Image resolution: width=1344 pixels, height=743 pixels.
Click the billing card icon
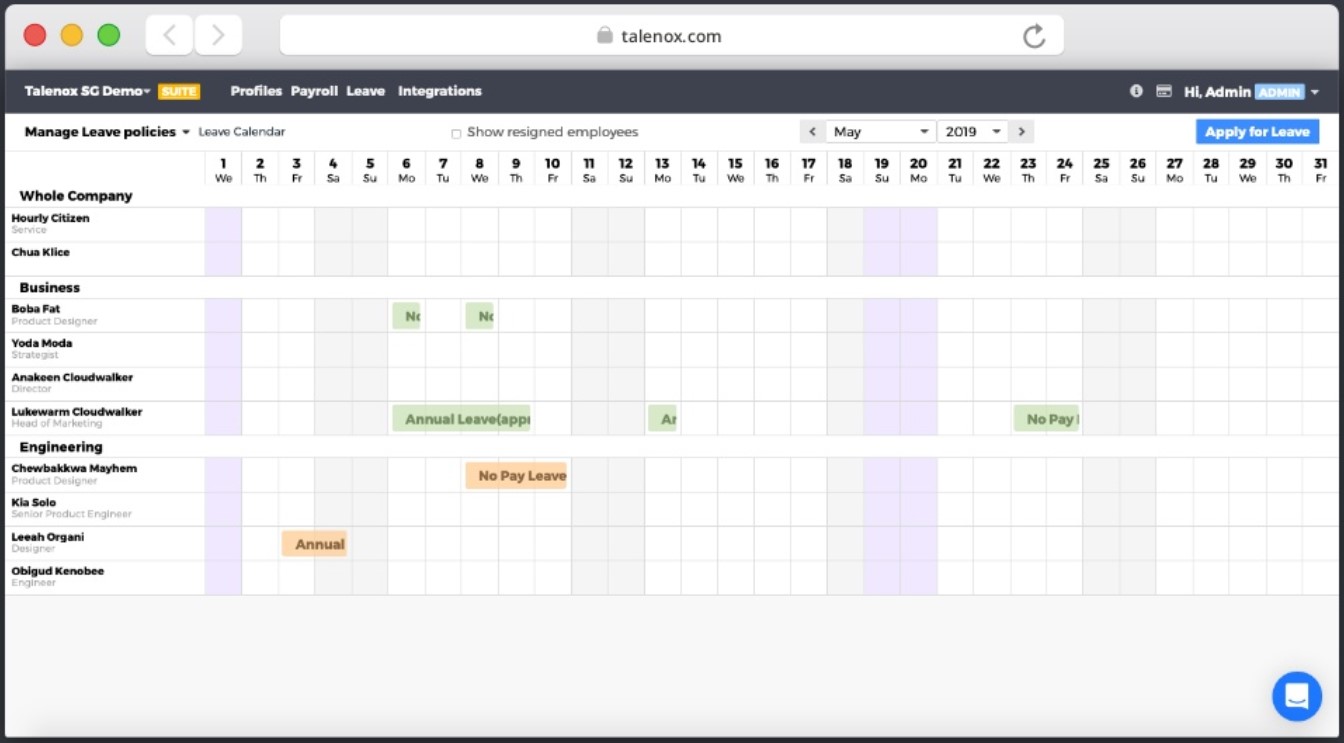pos(1163,91)
